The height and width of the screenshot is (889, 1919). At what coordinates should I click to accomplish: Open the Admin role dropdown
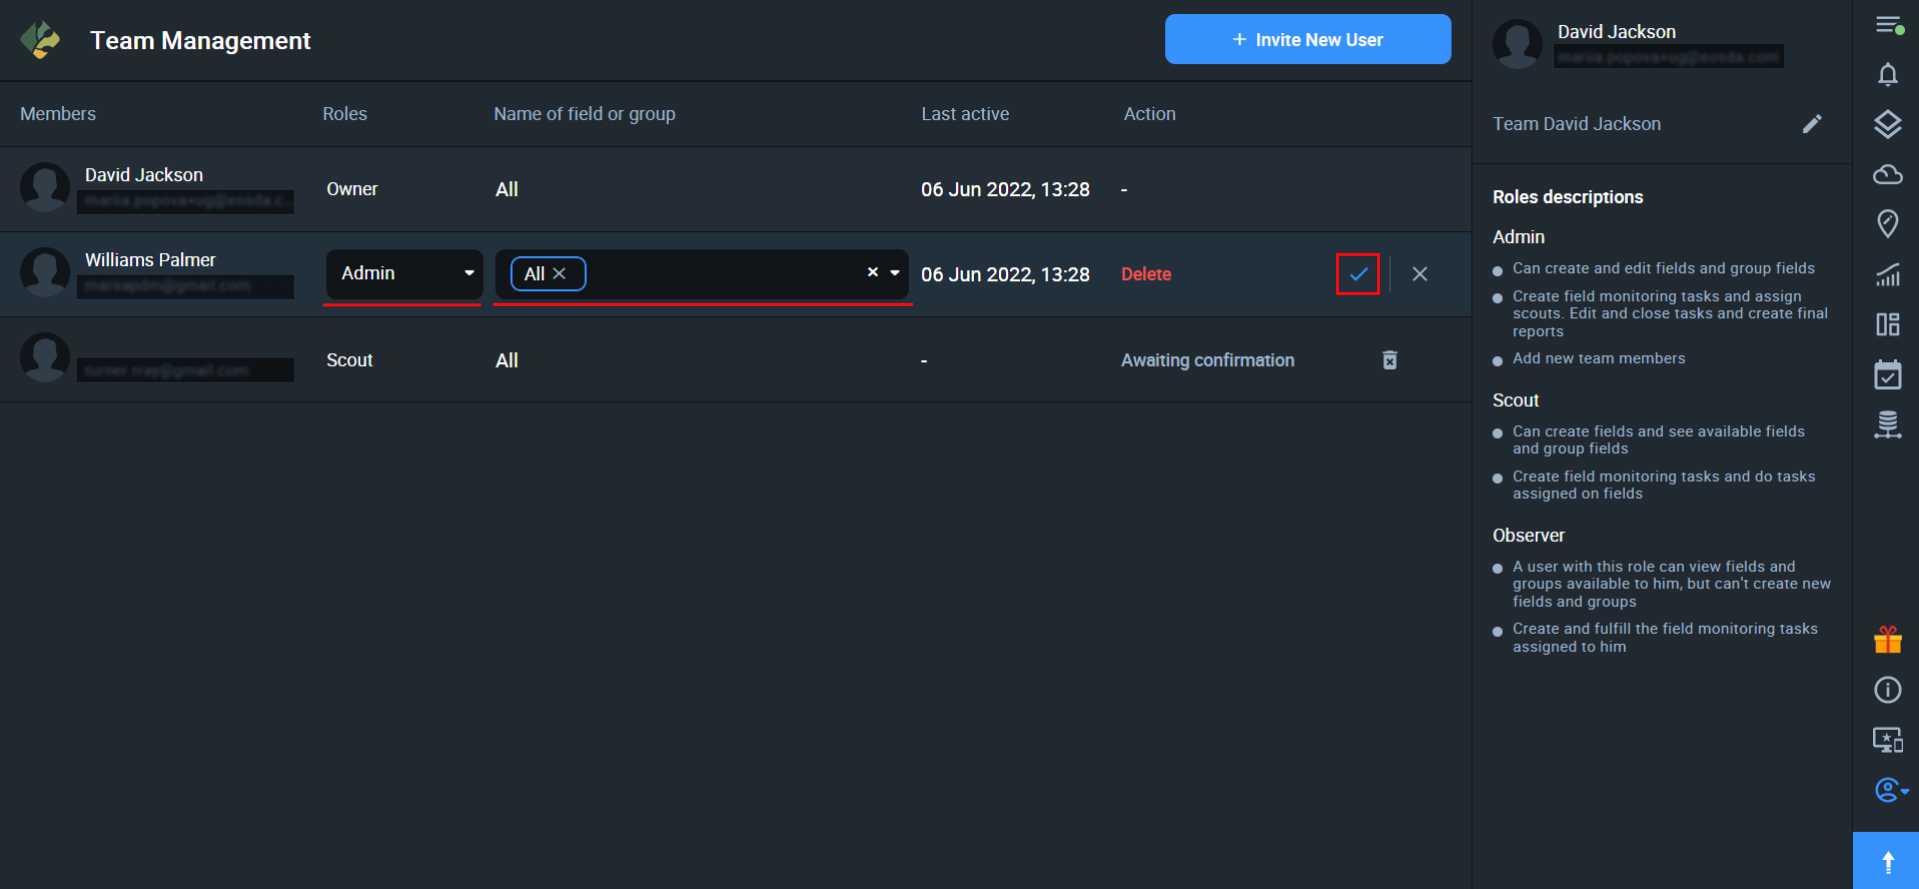[404, 274]
